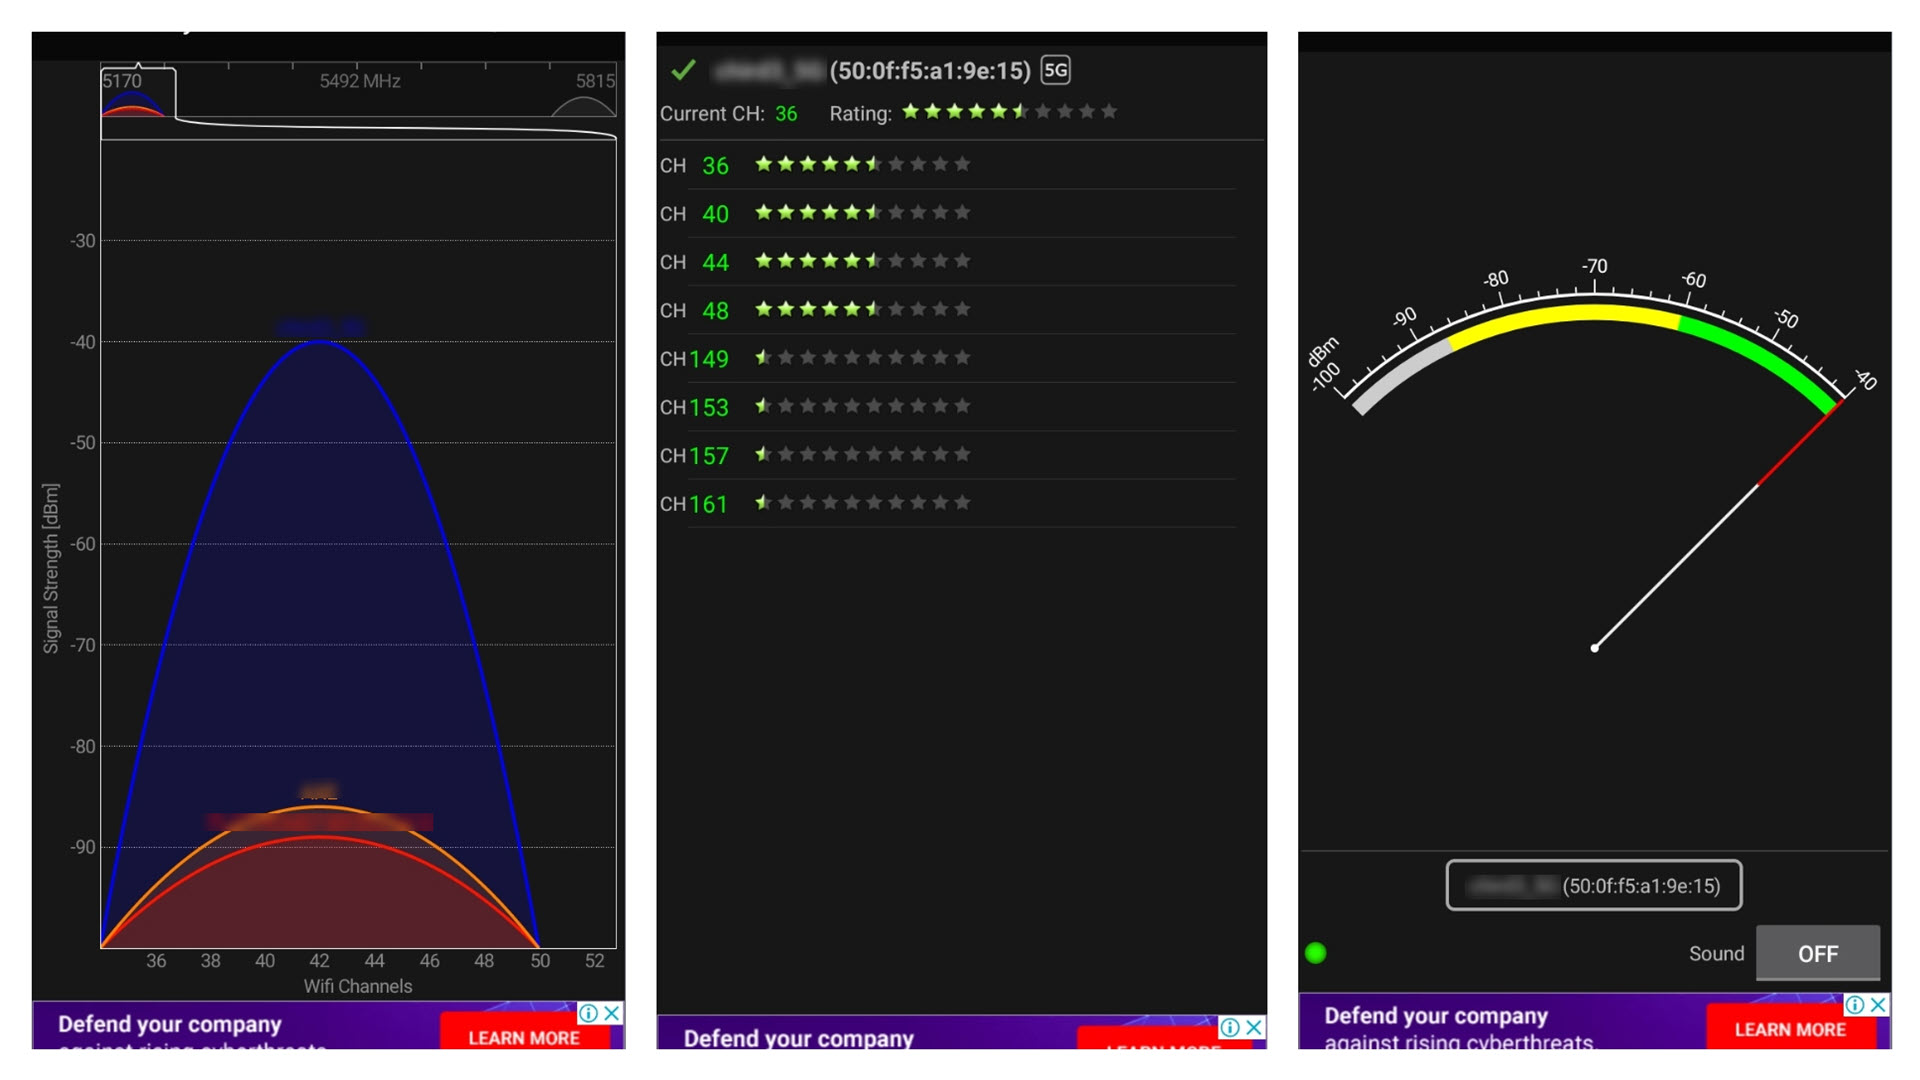Select the 5170 band overview window
Image resolution: width=1920 pixels, height=1080 pixels.
(138, 92)
